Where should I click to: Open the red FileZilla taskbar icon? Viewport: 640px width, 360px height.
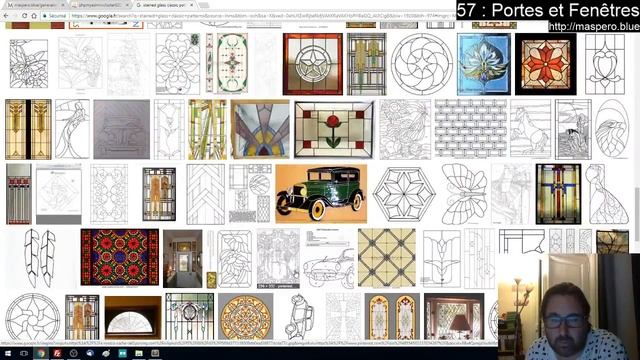pyautogui.click(x=57, y=353)
